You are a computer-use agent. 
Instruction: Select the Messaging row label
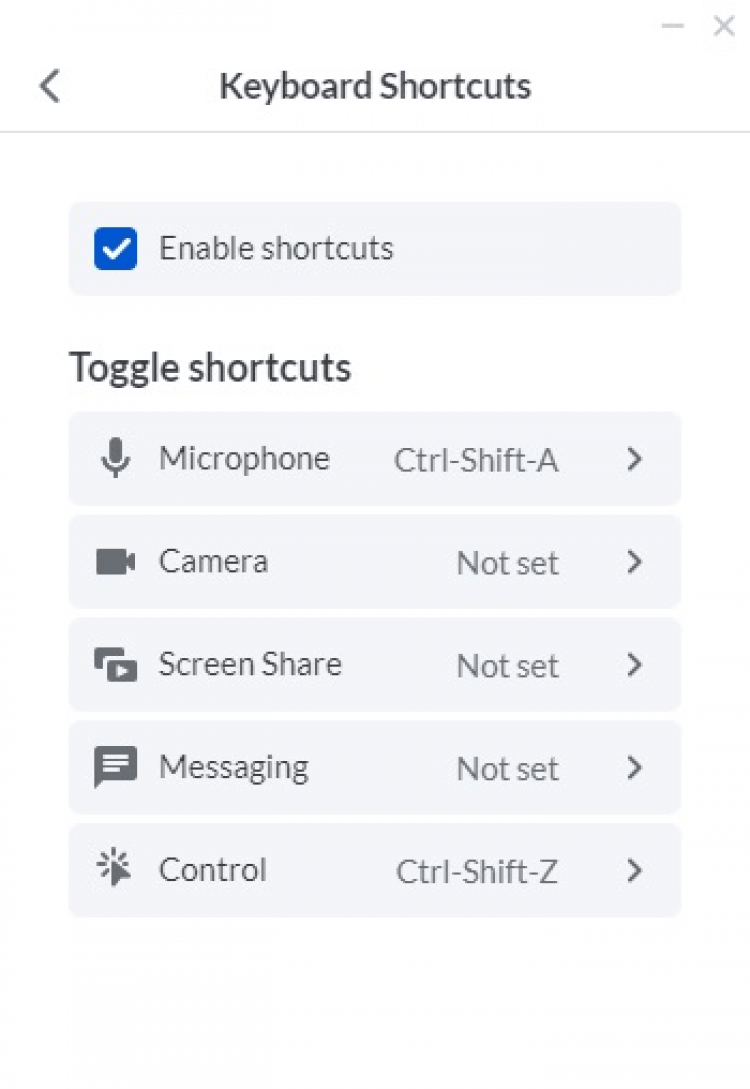point(233,768)
